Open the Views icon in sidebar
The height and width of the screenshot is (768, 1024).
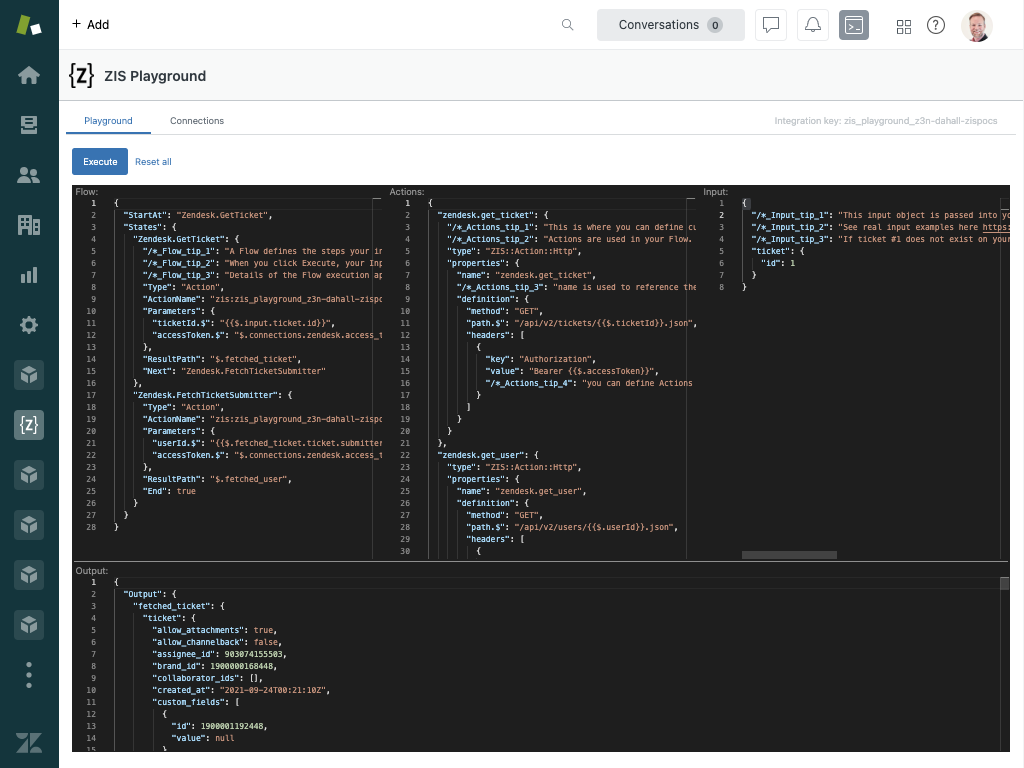tap(29, 125)
